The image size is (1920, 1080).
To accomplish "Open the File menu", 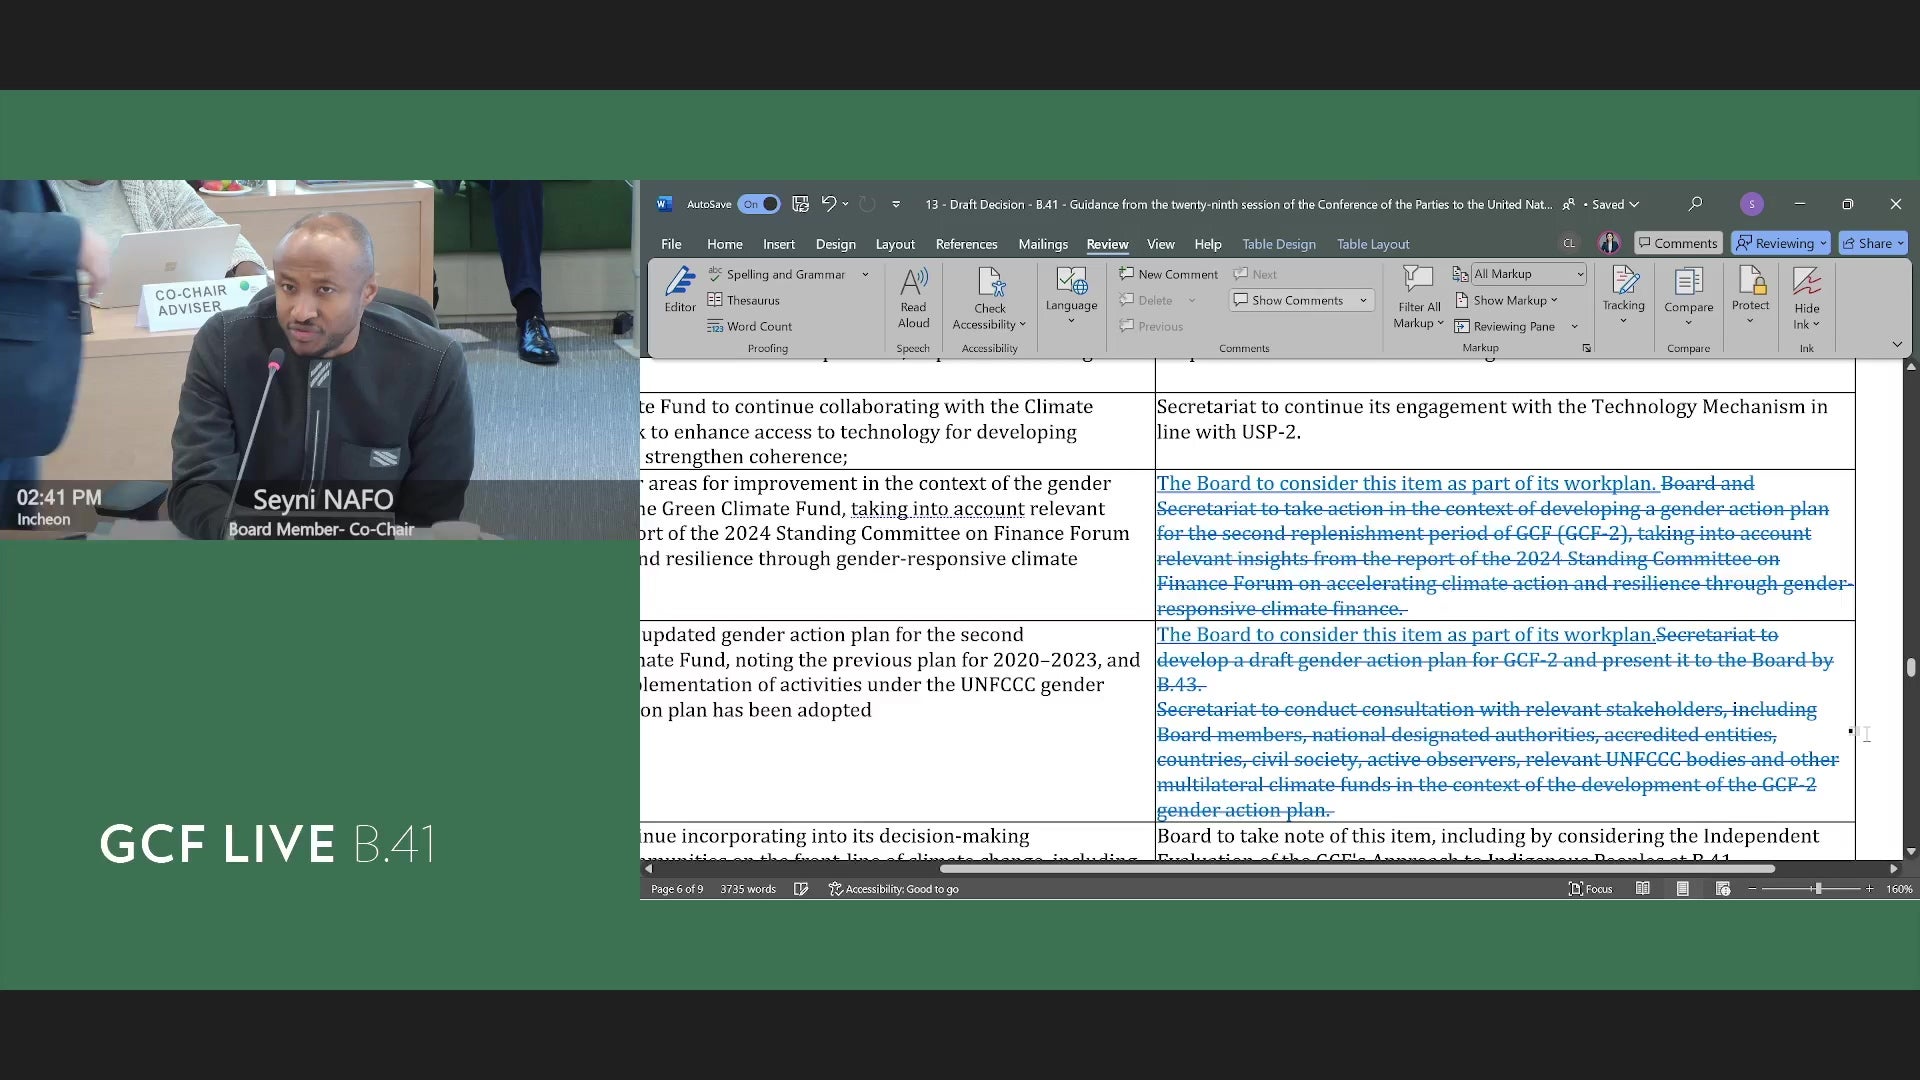I will tap(671, 244).
